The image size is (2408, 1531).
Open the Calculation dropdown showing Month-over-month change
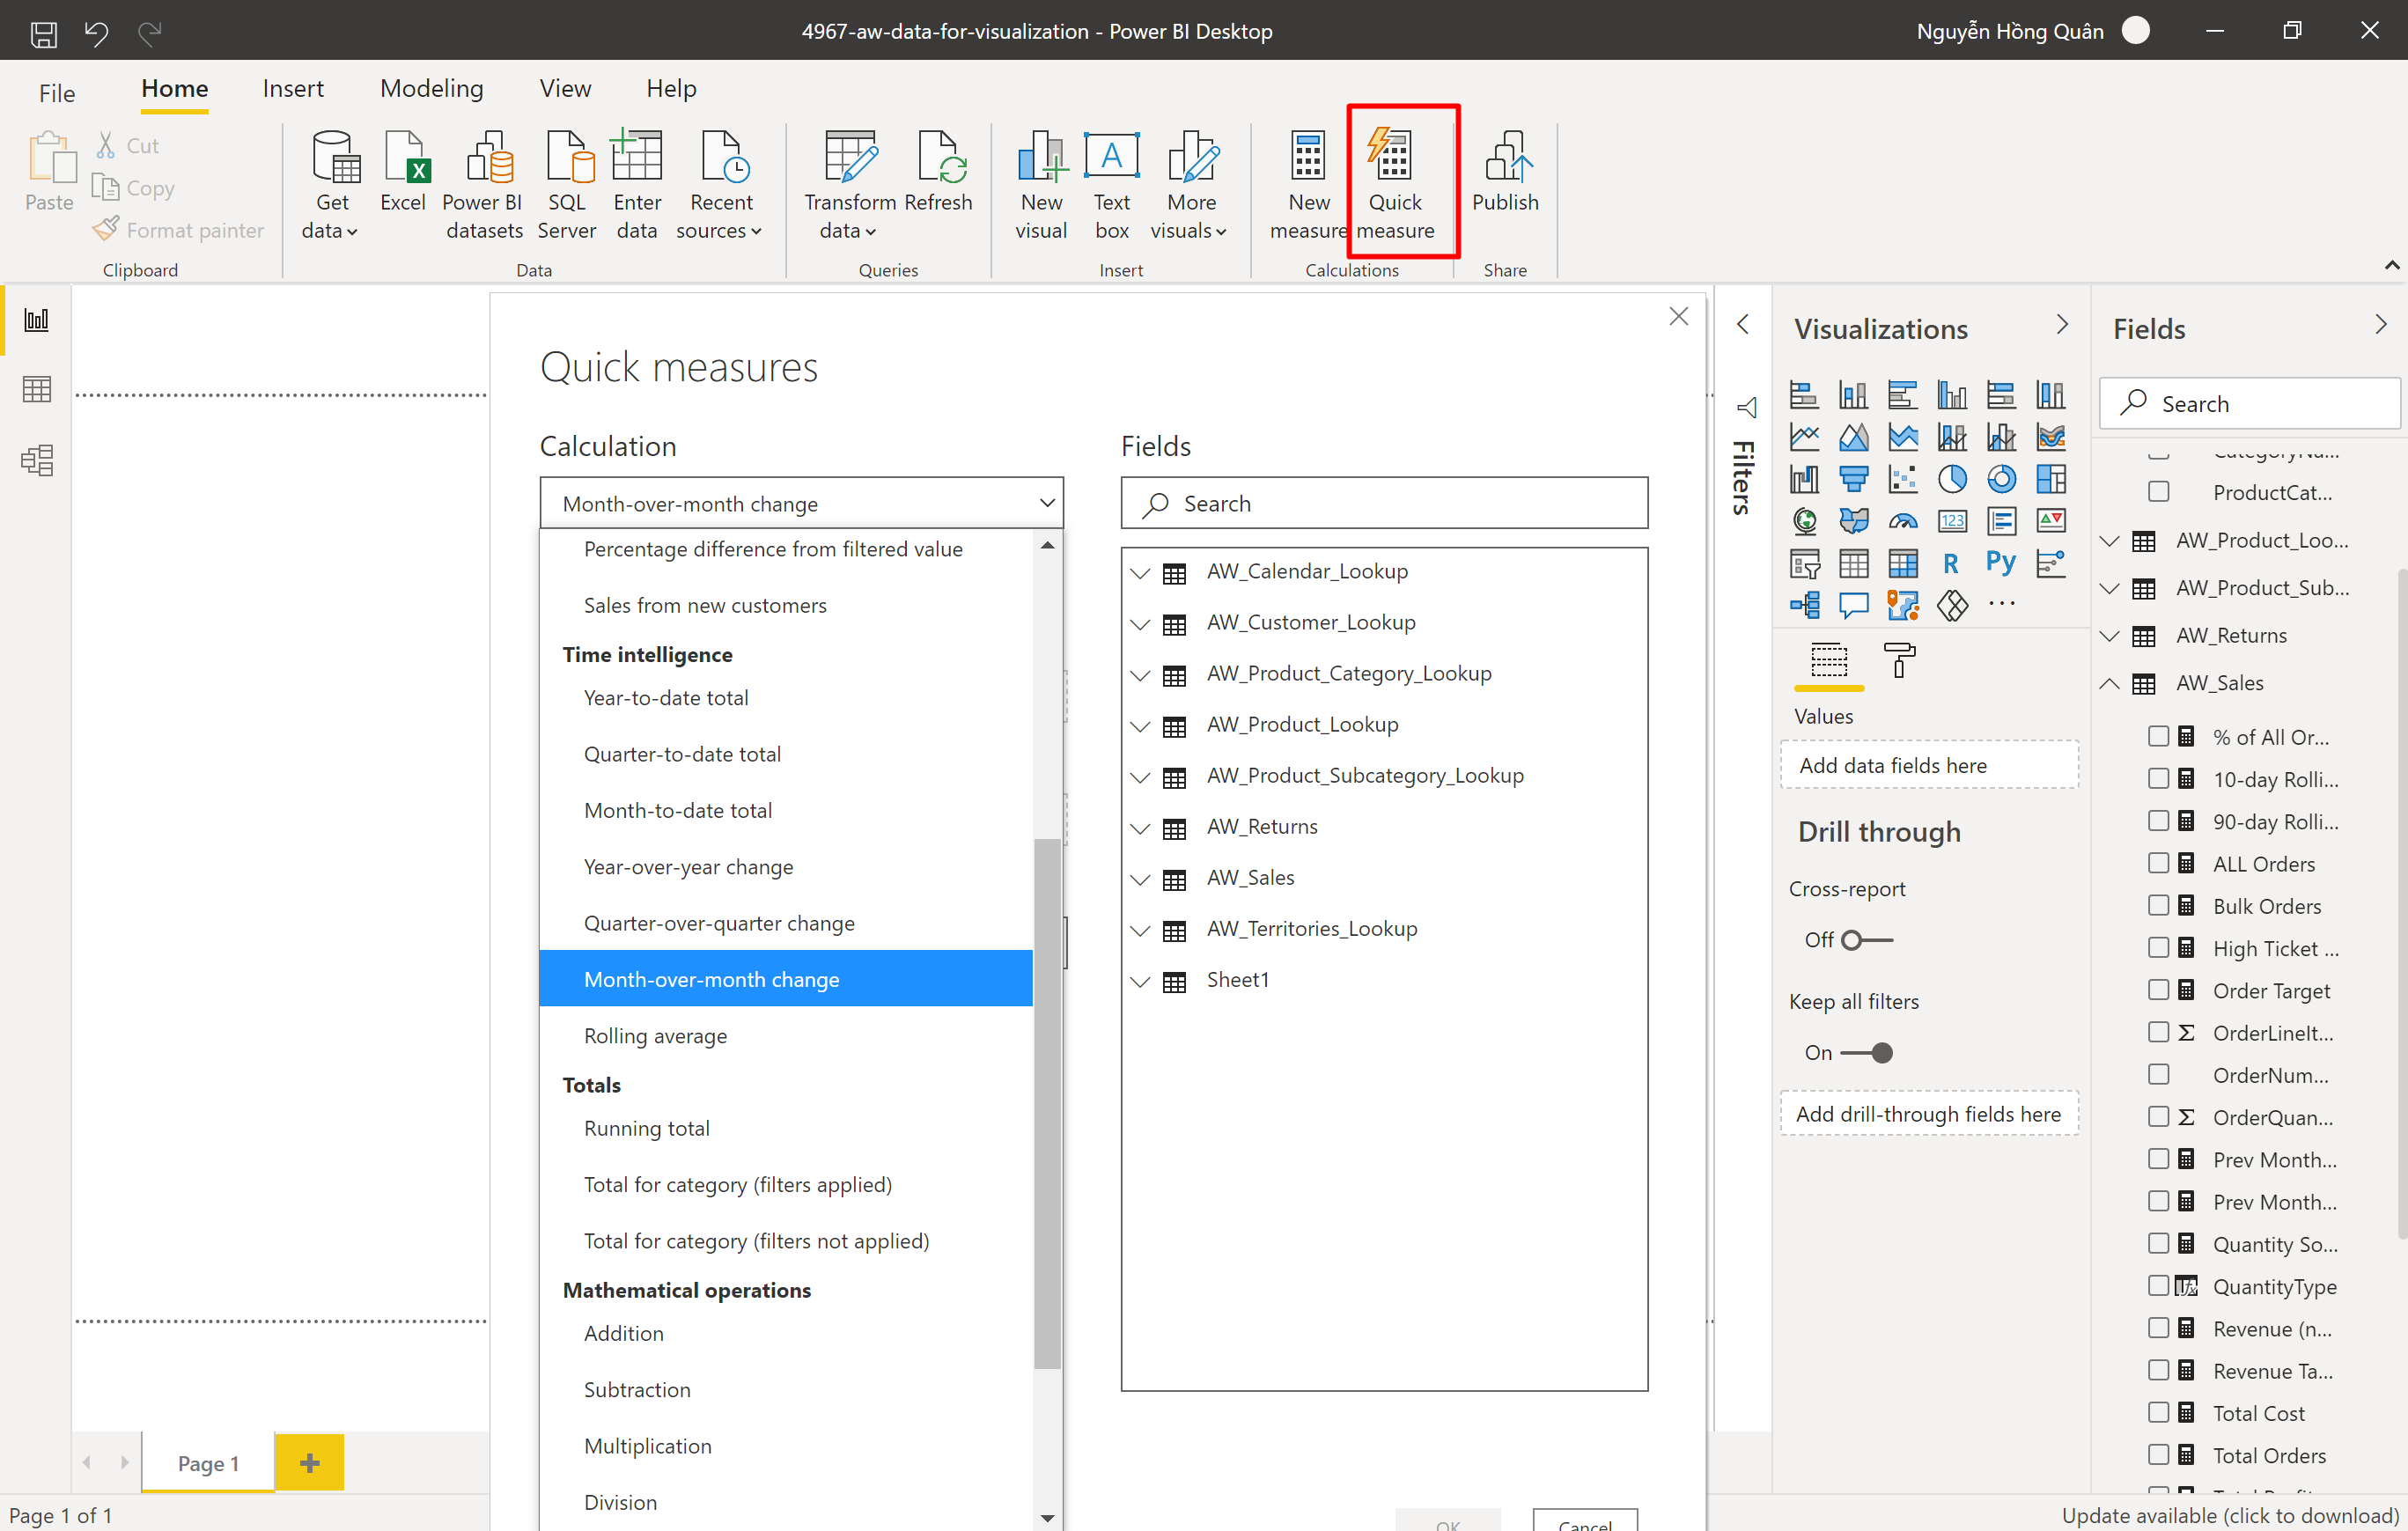(801, 503)
